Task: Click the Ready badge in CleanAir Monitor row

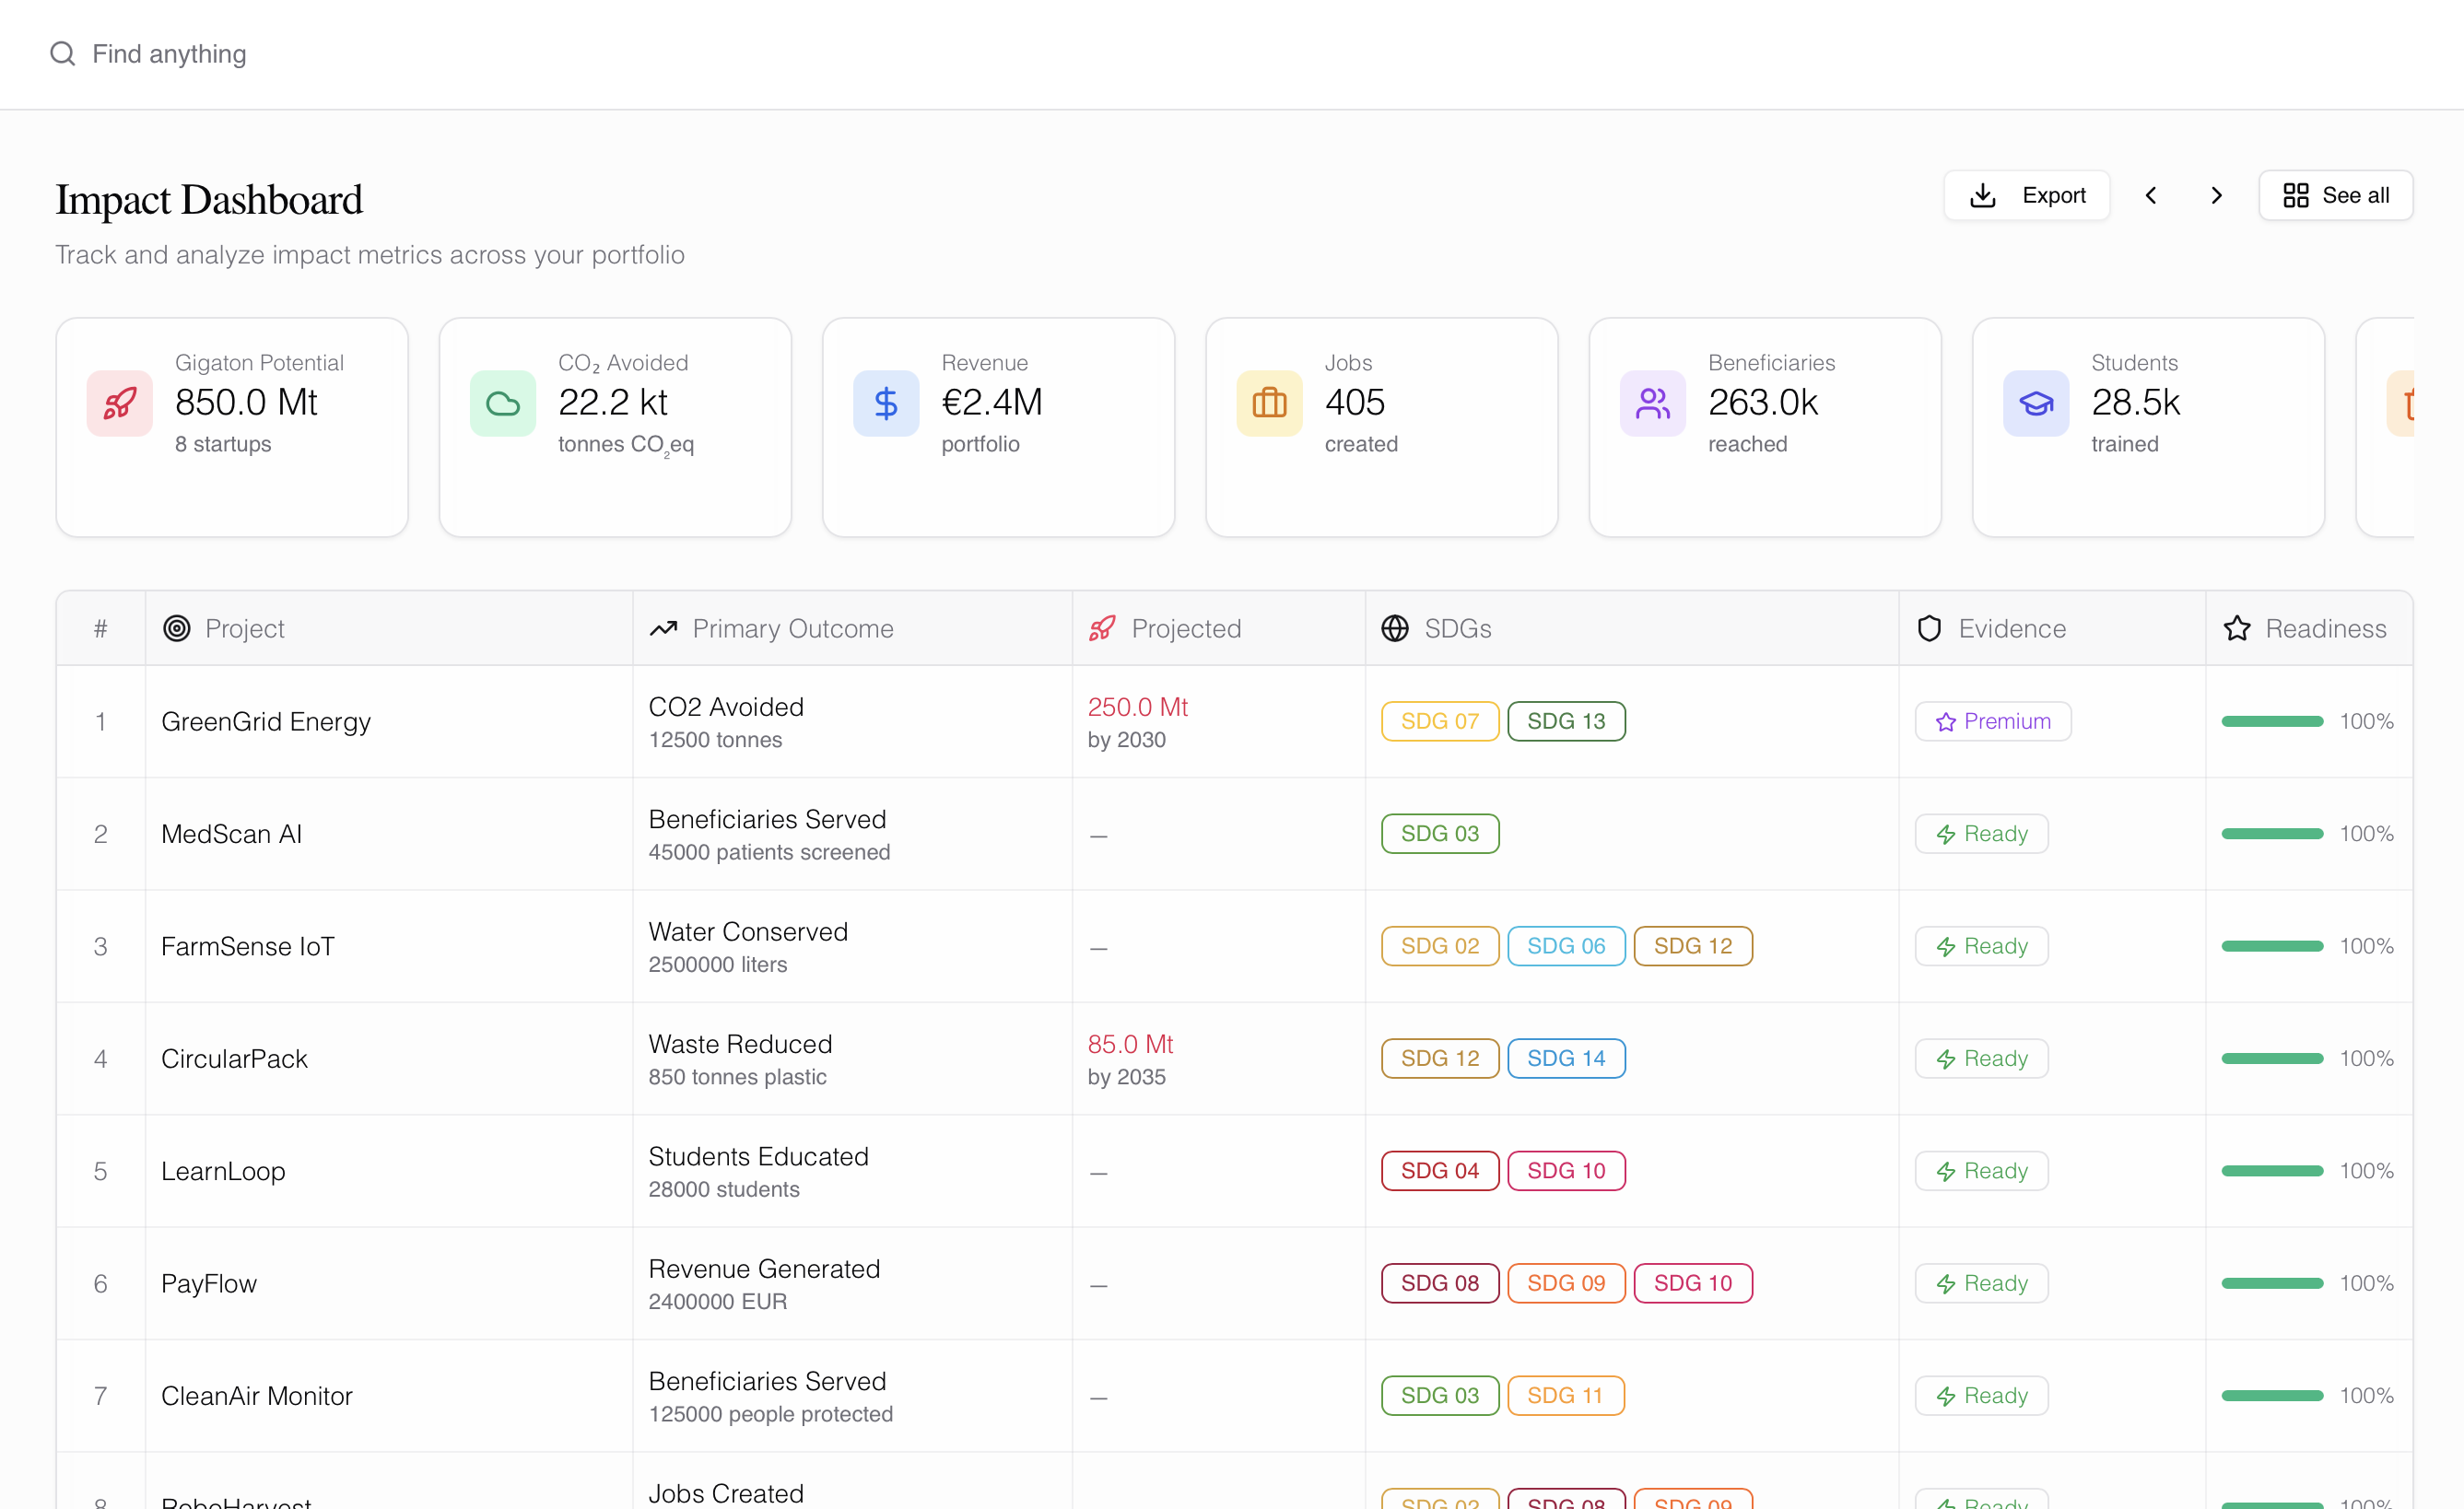Action: tap(1982, 1395)
